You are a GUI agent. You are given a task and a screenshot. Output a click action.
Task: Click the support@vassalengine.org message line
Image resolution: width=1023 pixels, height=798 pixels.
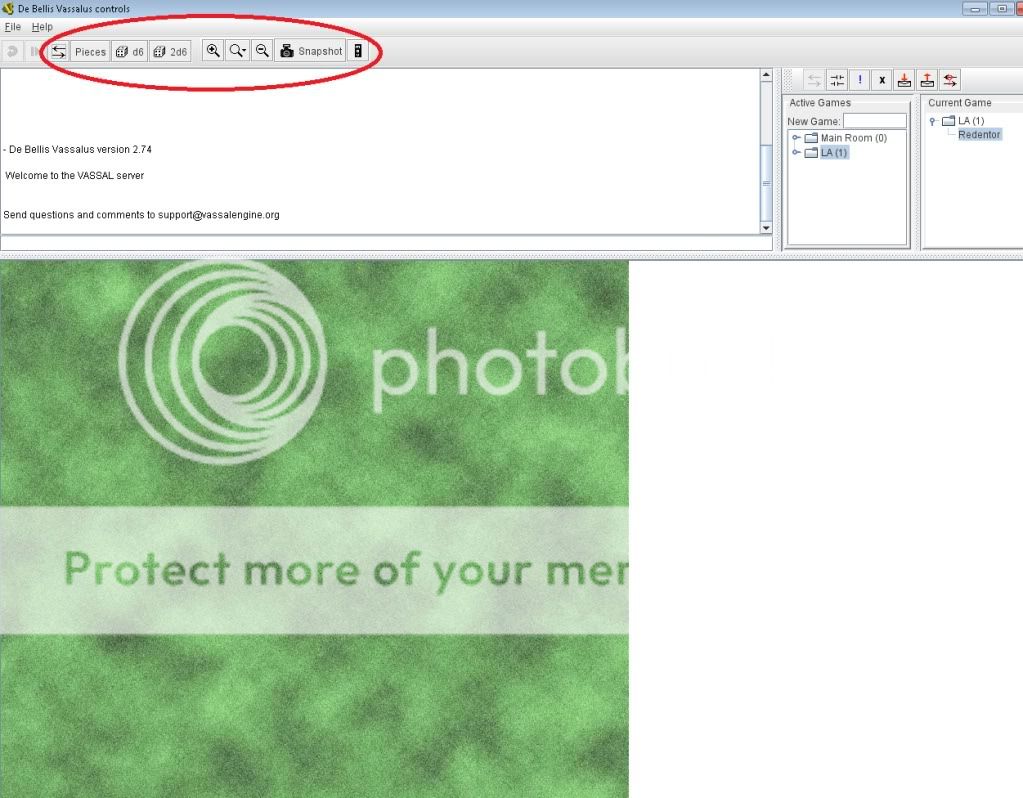(142, 215)
